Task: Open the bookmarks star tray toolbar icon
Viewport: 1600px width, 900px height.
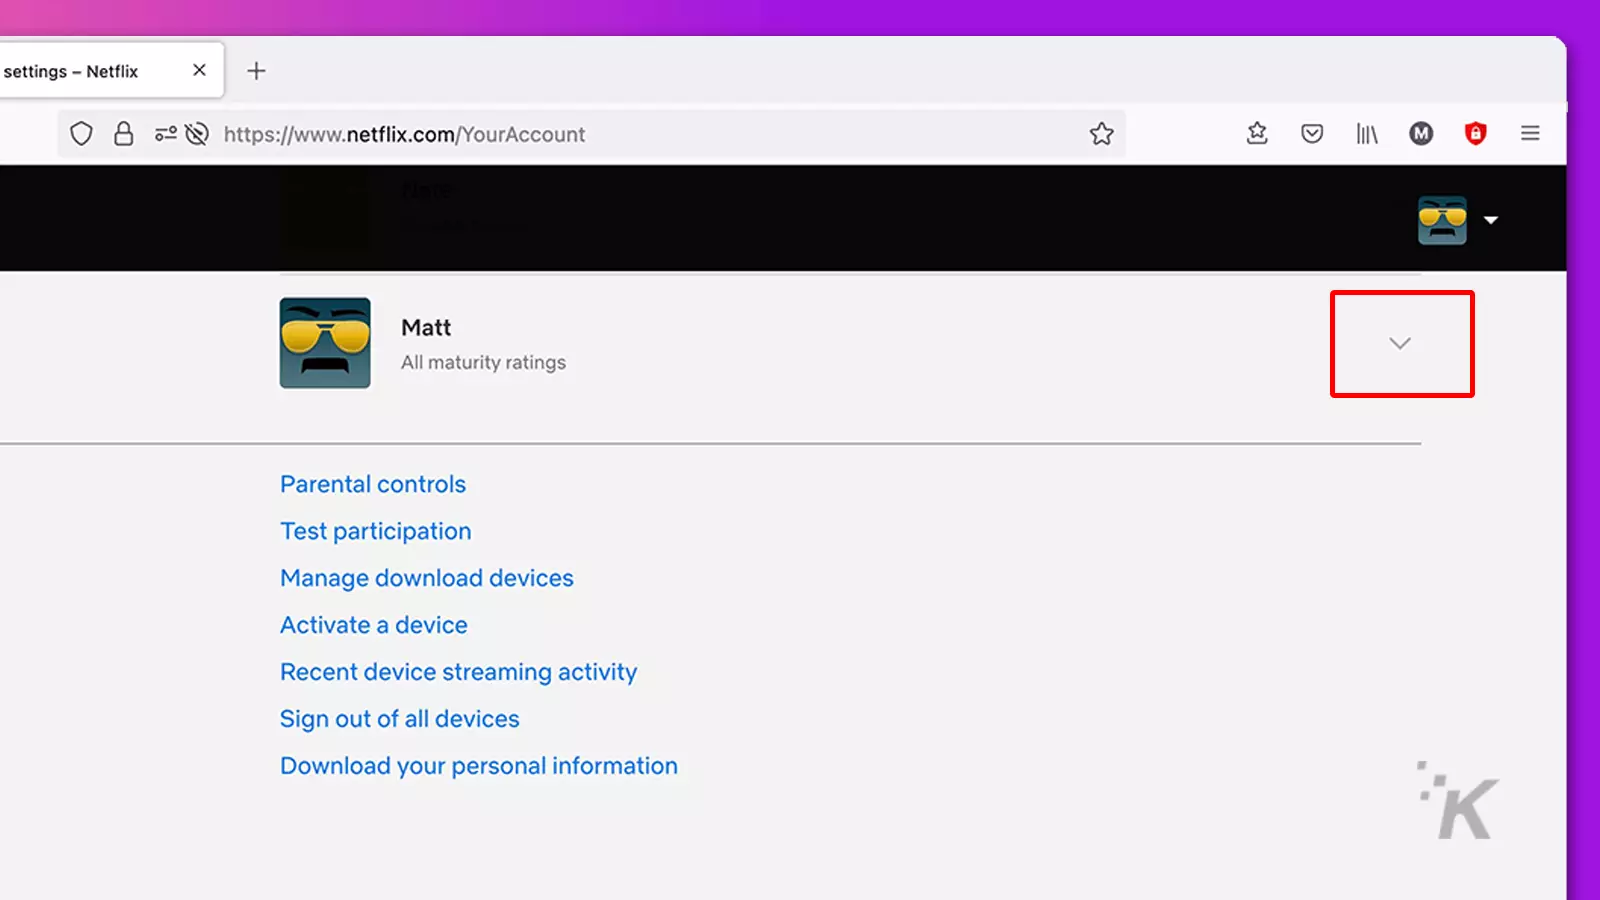Action: click(x=1257, y=133)
